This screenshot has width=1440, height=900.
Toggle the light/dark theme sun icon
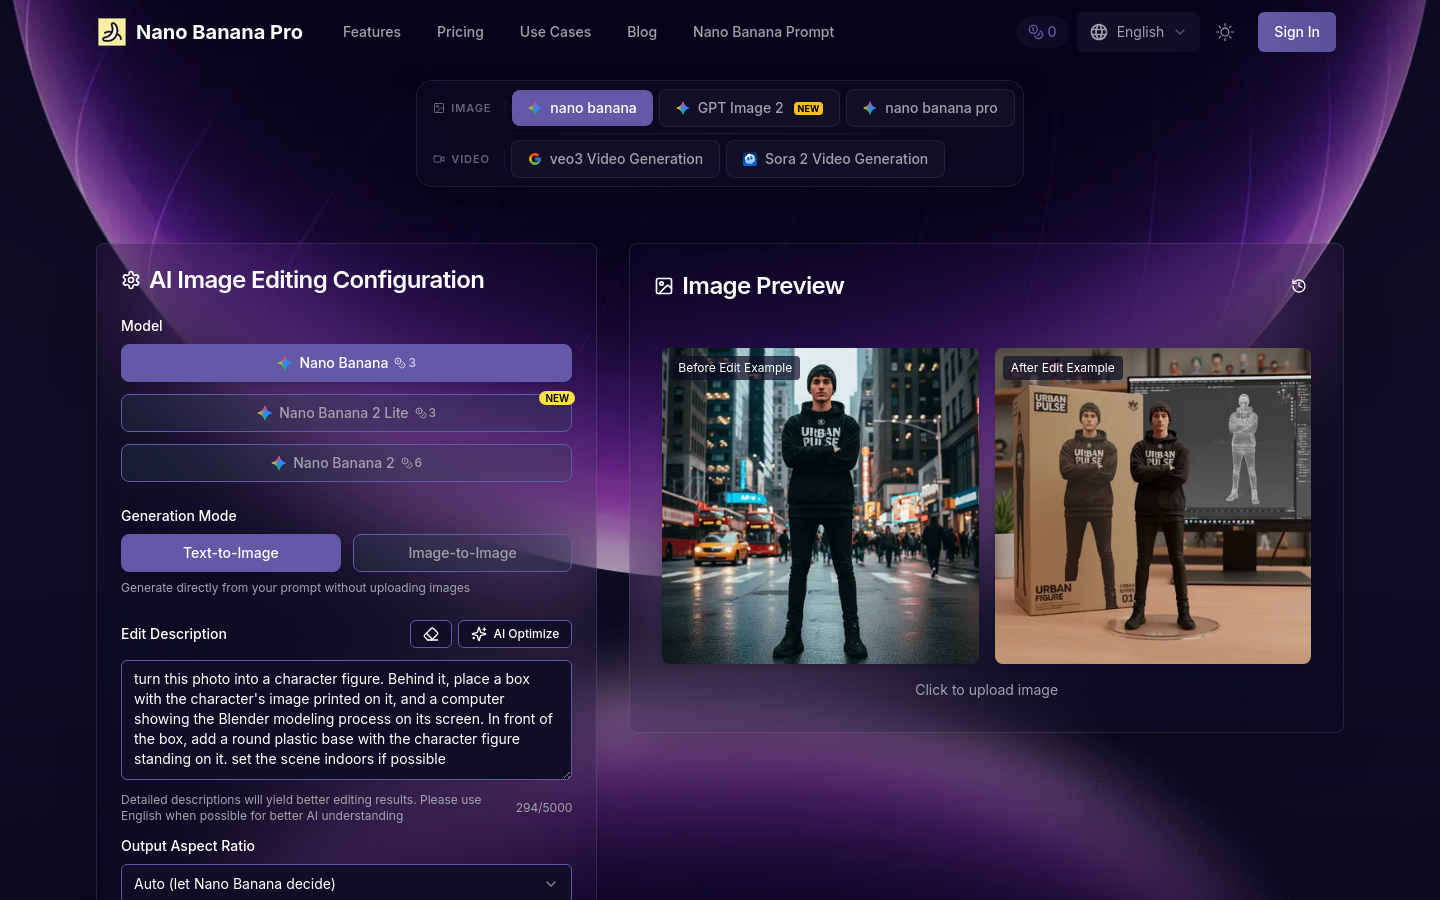coord(1225,32)
